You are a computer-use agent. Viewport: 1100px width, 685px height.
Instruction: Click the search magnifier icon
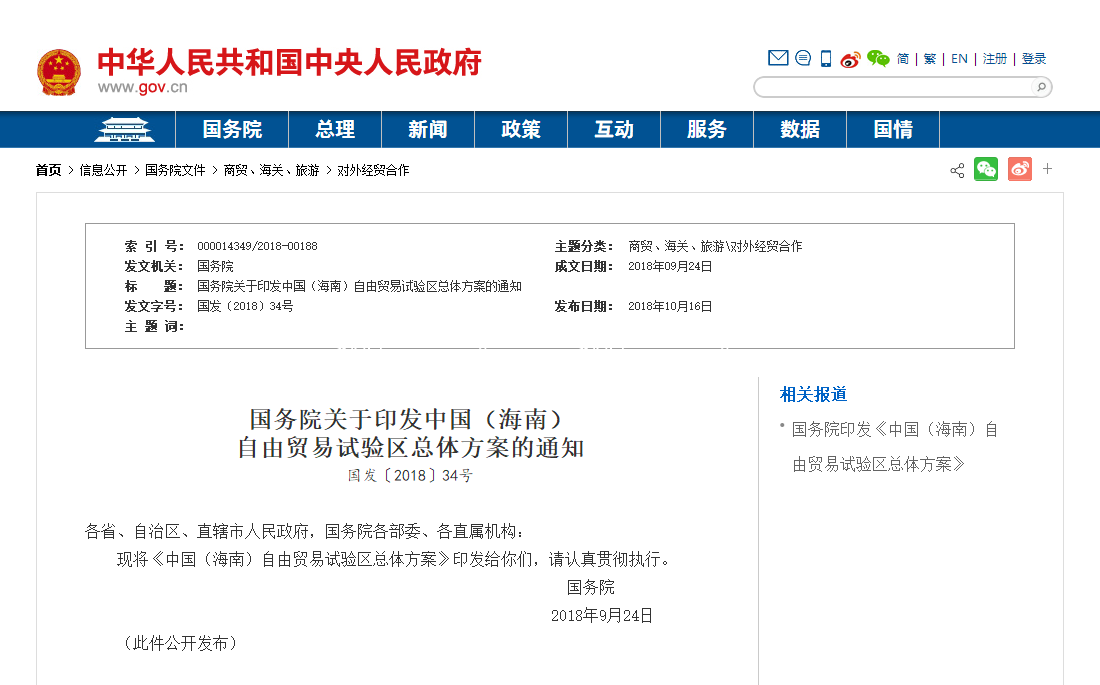[1042, 87]
